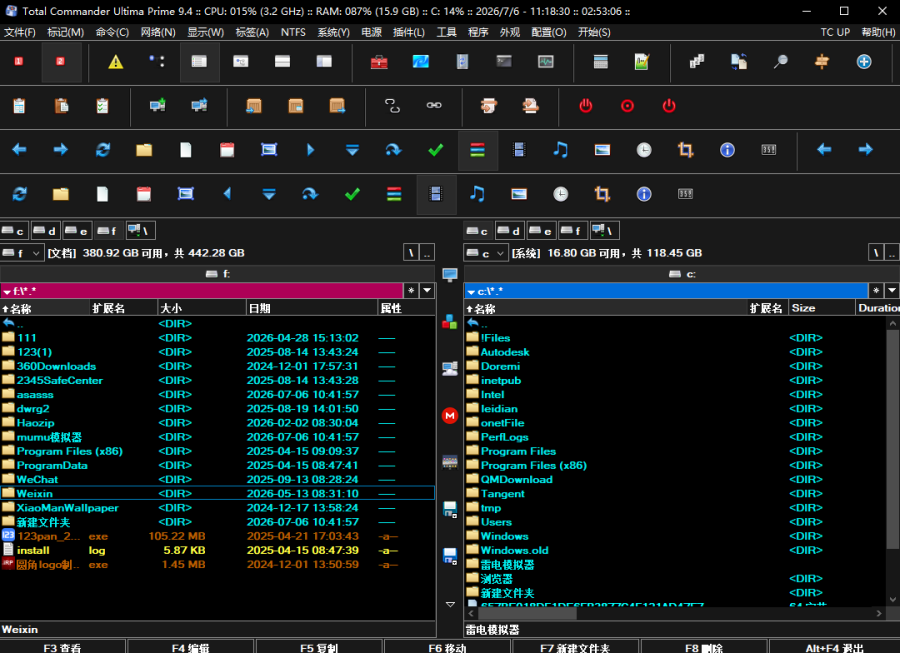Click the F7 新建文件夹 button

click(575, 647)
